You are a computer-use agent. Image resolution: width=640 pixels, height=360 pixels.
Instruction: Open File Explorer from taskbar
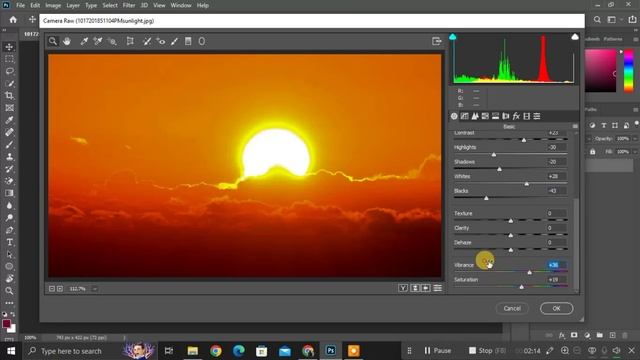[x=193, y=351]
